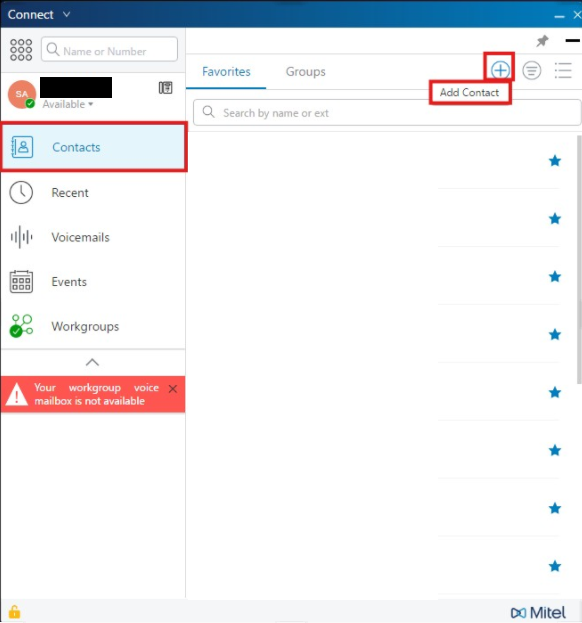Click the SA profile avatar

(22, 94)
